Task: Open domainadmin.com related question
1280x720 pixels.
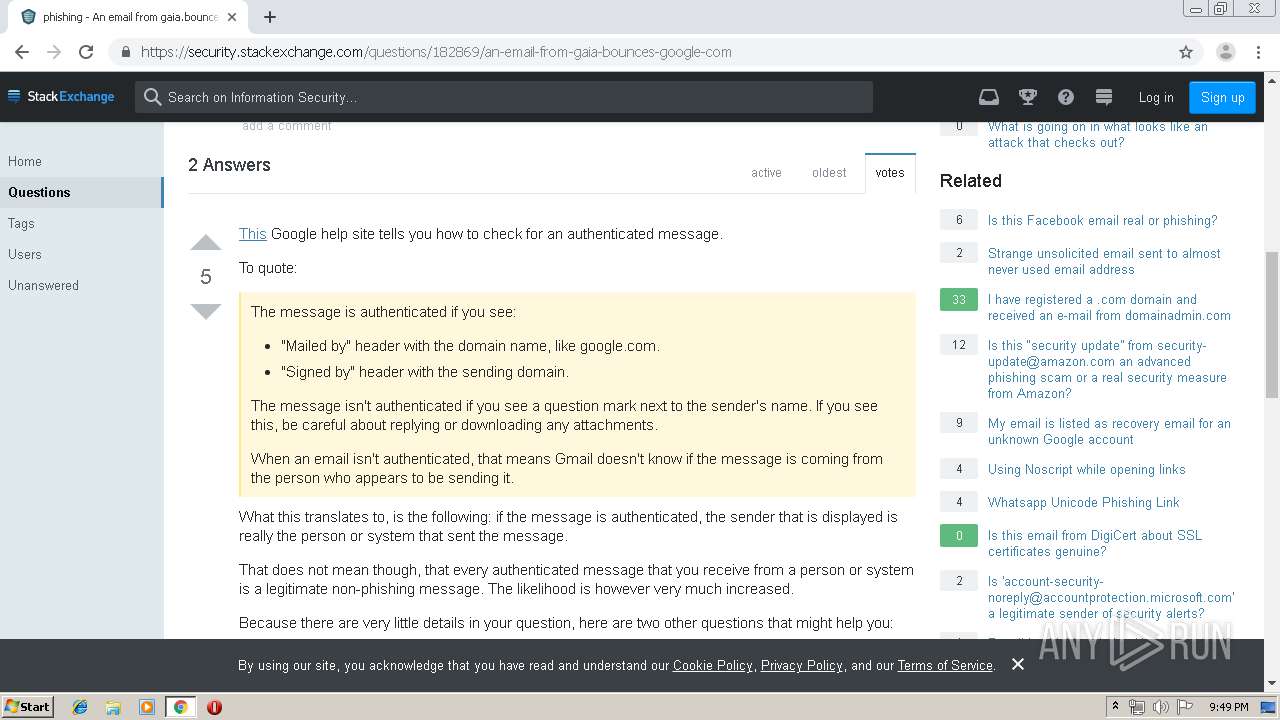Action: click(1109, 307)
